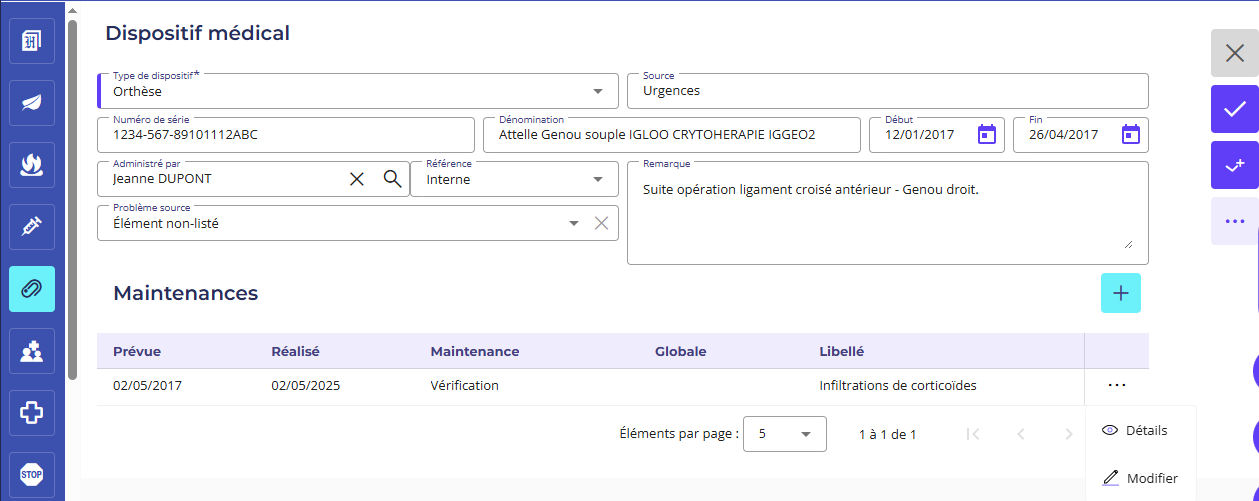Open calendar picker for Début date
The height and width of the screenshot is (501, 1259).
click(x=986, y=134)
